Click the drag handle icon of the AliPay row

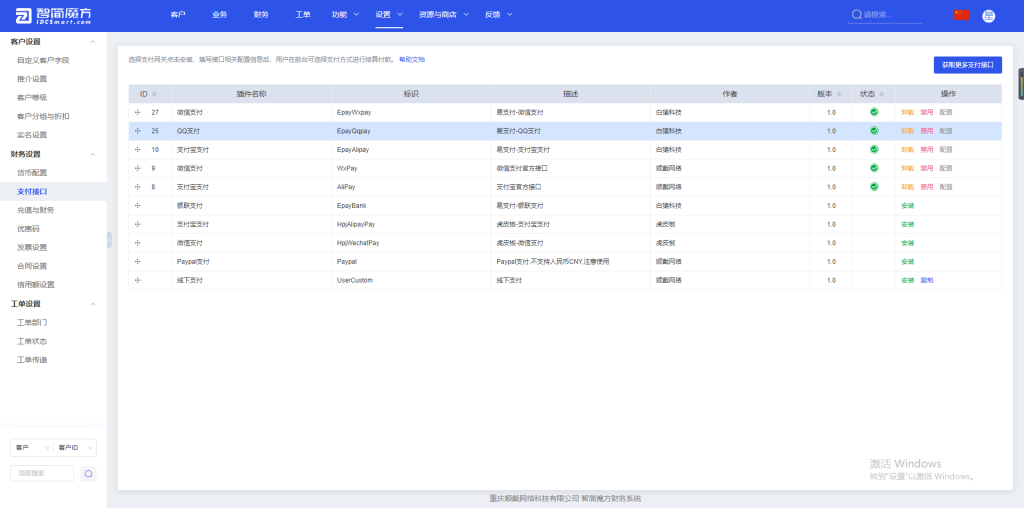pyautogui.click(x=138, y=187)
